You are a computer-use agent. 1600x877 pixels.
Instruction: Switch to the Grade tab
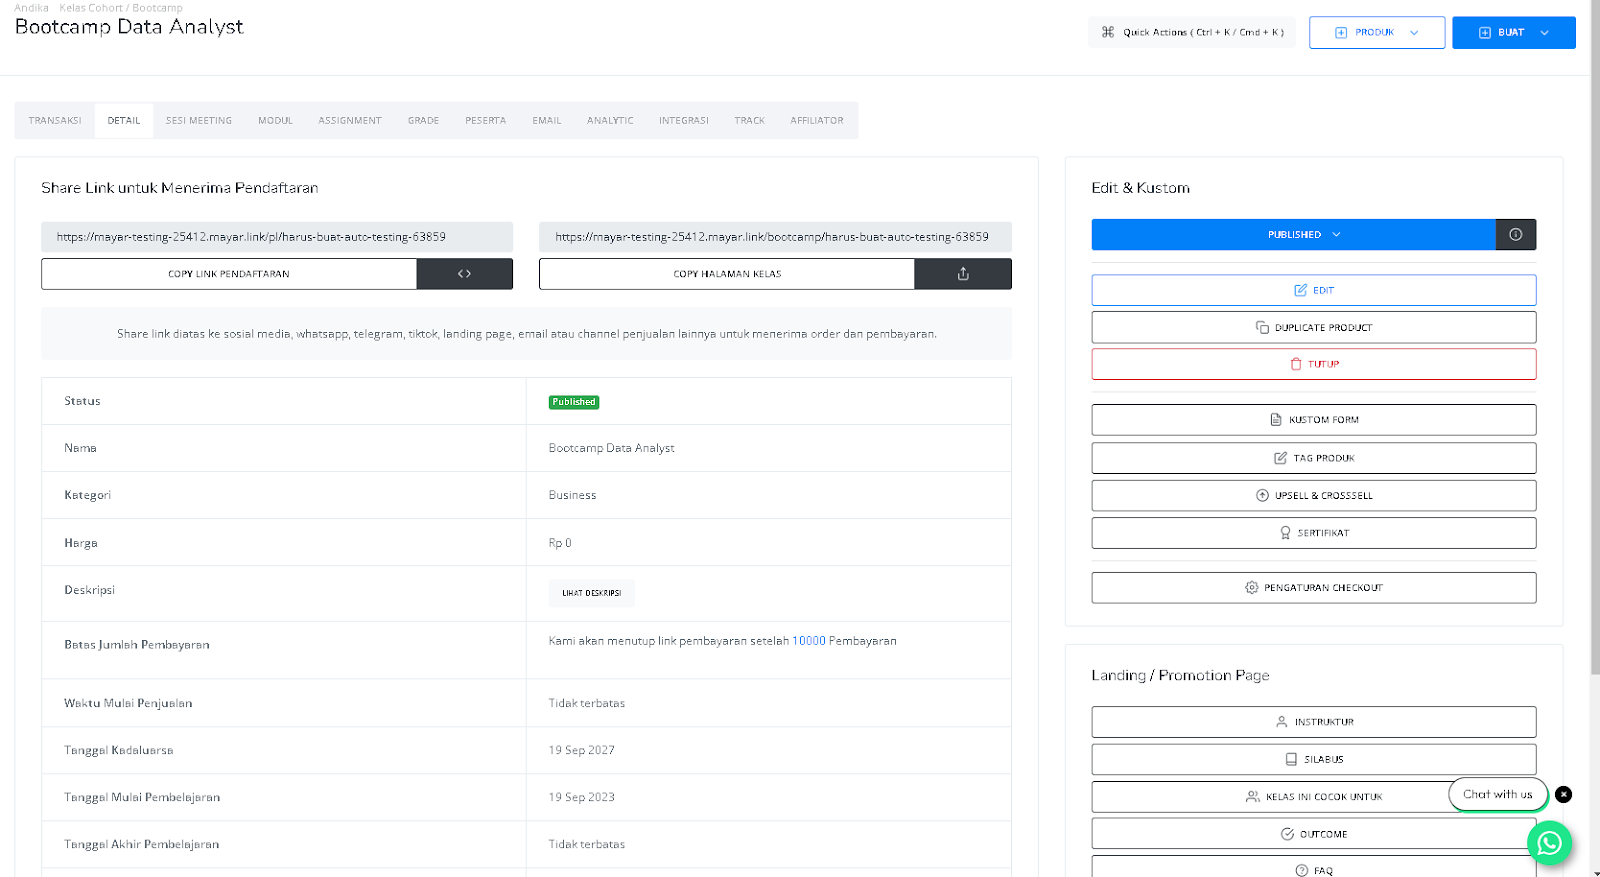click(x=423, y=121)
